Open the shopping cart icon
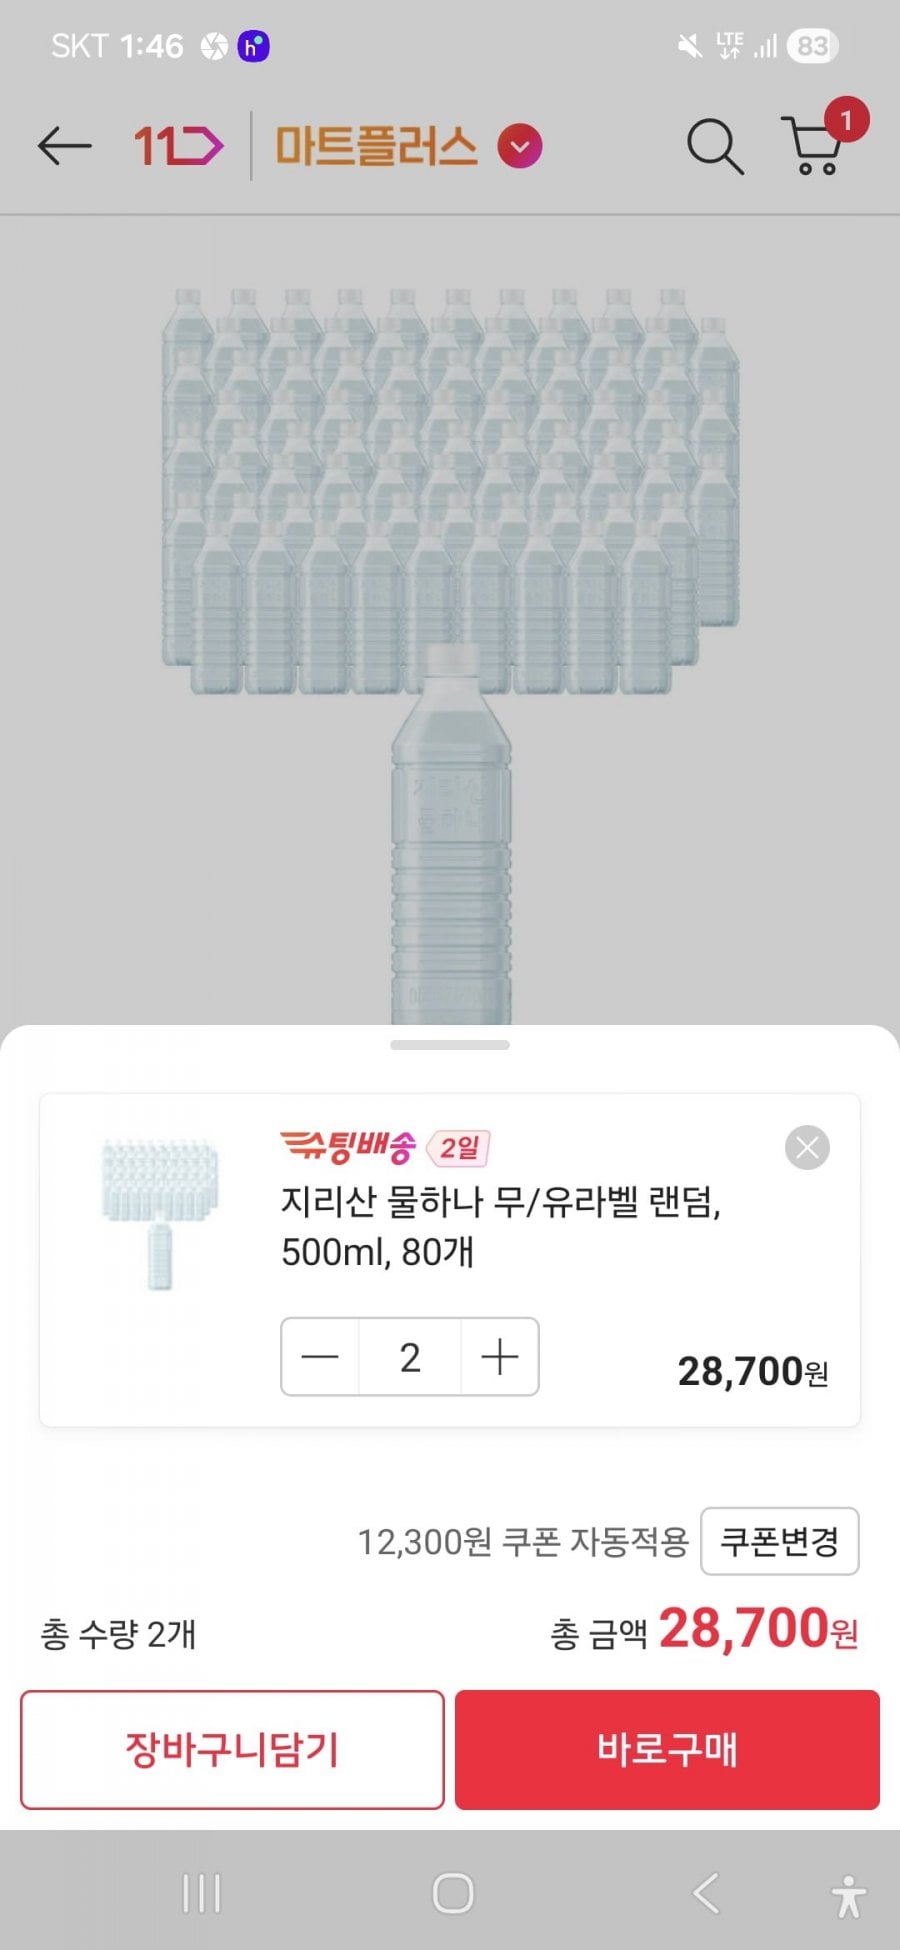This screenshot has height=1950, width=900. [814, 147]
